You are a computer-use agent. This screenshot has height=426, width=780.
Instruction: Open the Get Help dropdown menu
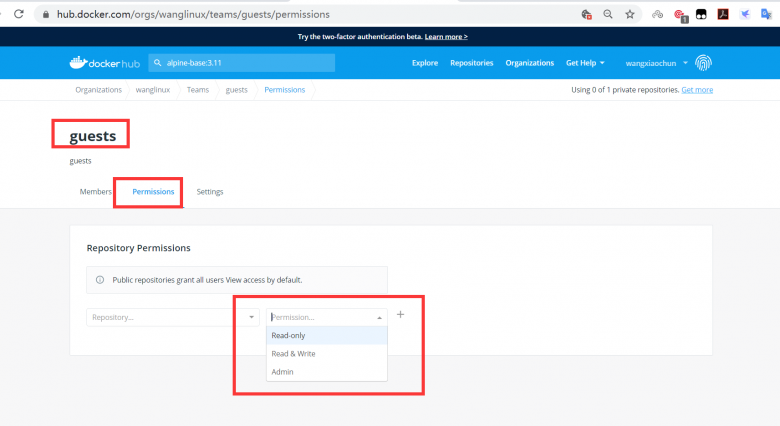(585, 63)
